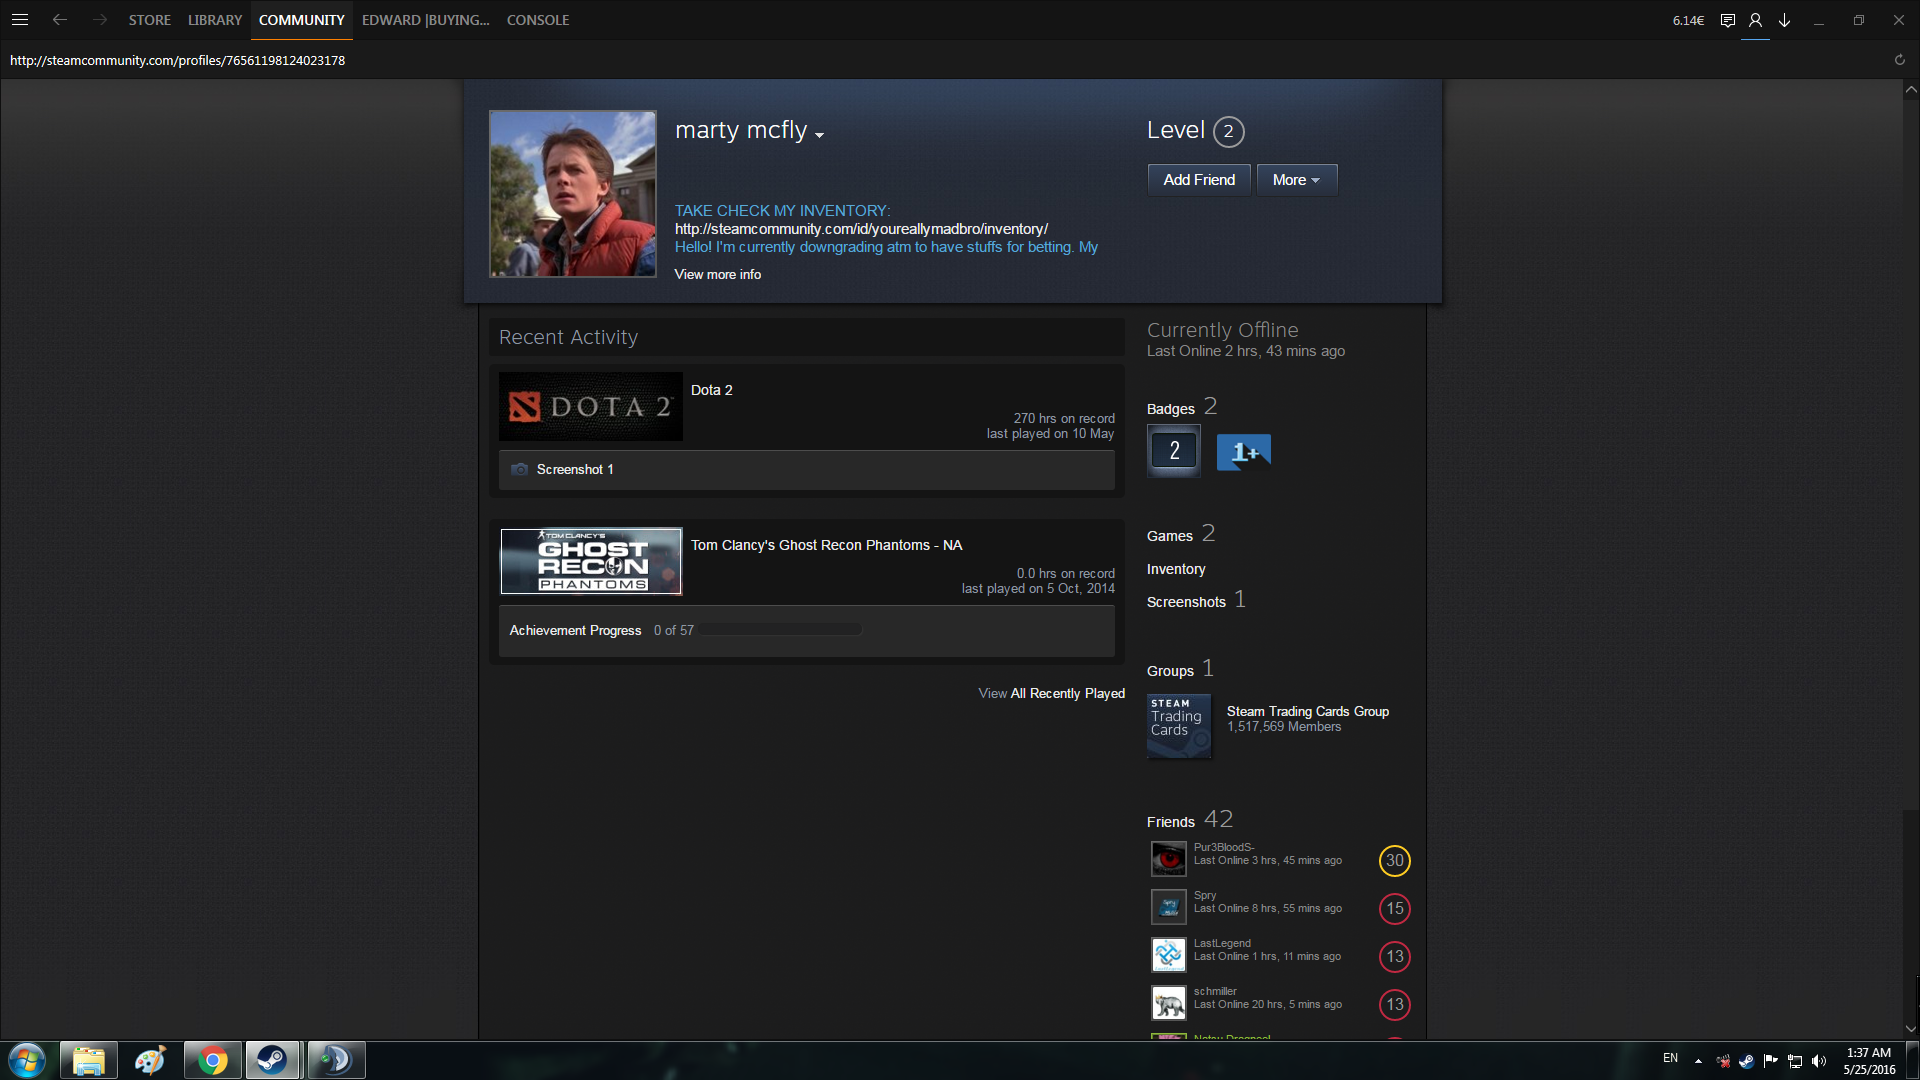The height and width of the screenshot is (1080, 1920).
Task: Switch to the LIBRARY tab
Action: (215, 20)
